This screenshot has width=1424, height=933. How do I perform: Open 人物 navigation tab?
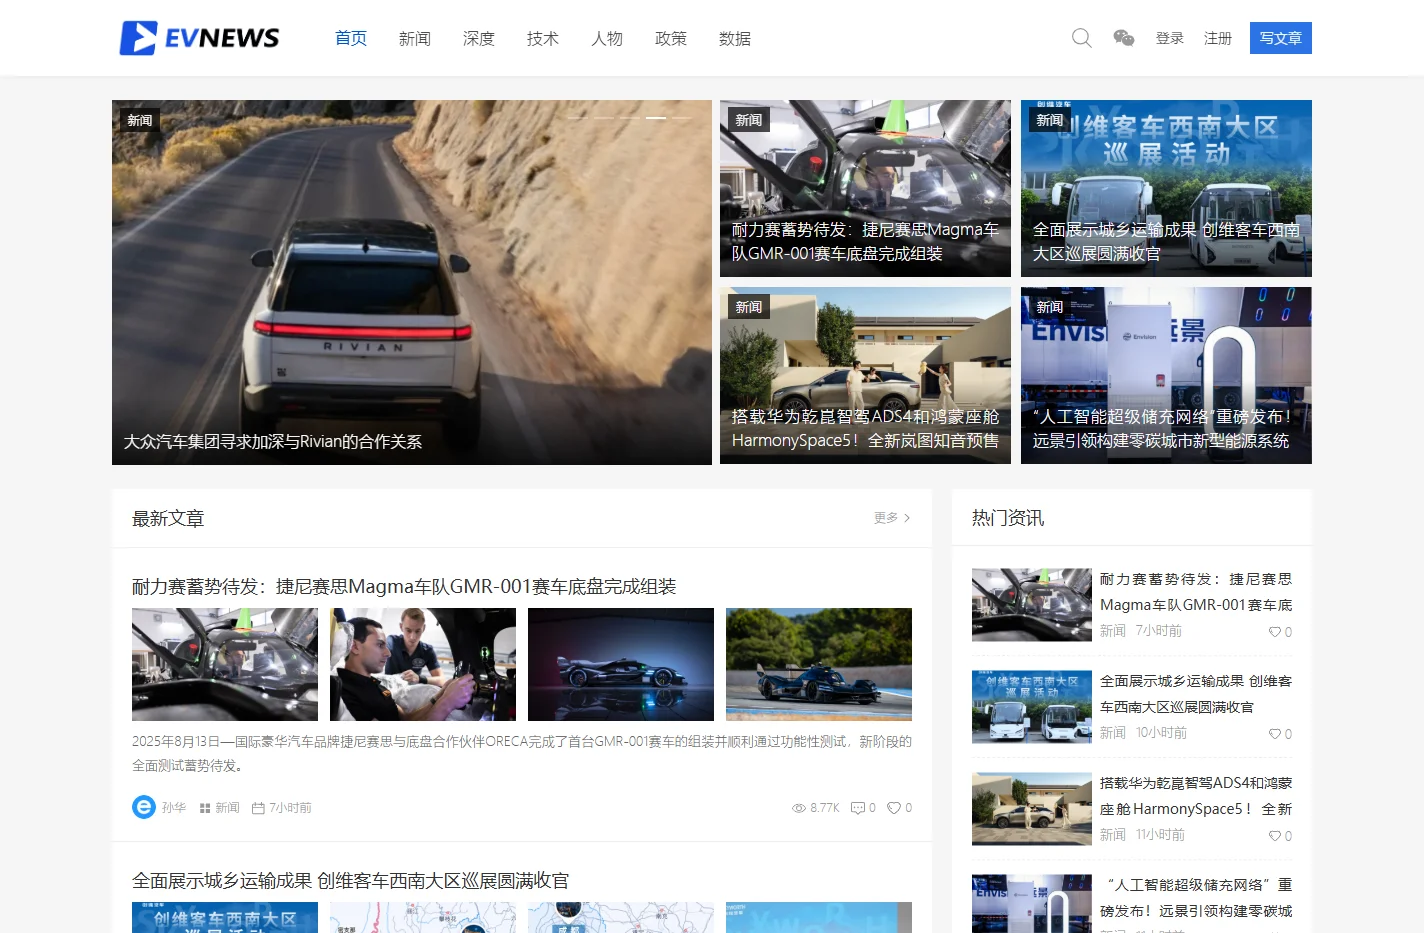[607, 38]
